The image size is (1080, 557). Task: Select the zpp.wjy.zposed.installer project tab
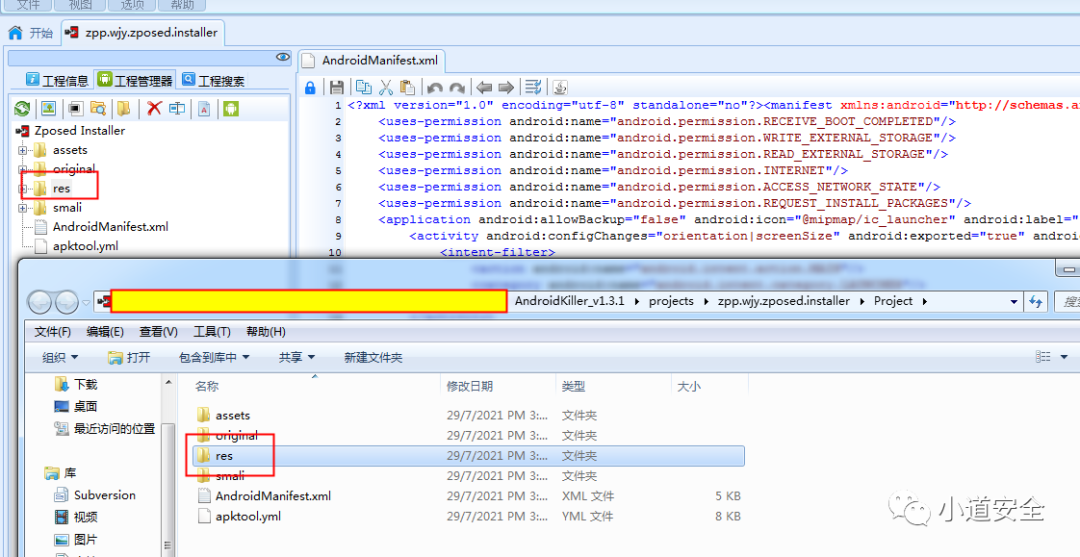click(x=142, y=32)
